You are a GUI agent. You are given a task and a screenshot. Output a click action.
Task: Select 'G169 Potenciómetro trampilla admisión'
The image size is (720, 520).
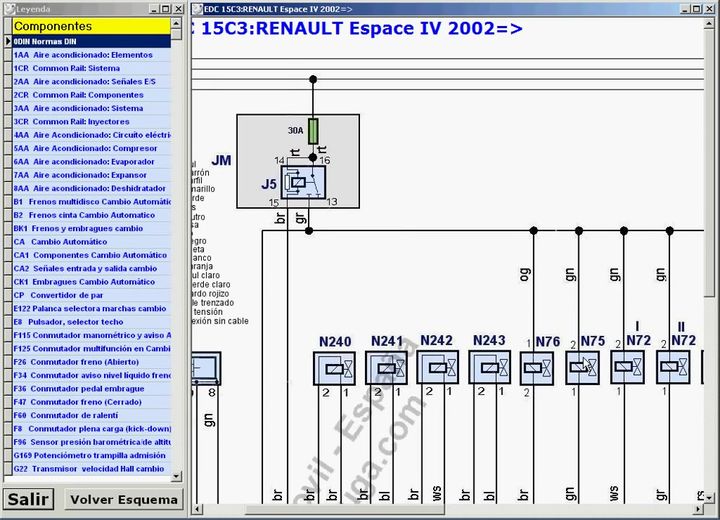91,455
